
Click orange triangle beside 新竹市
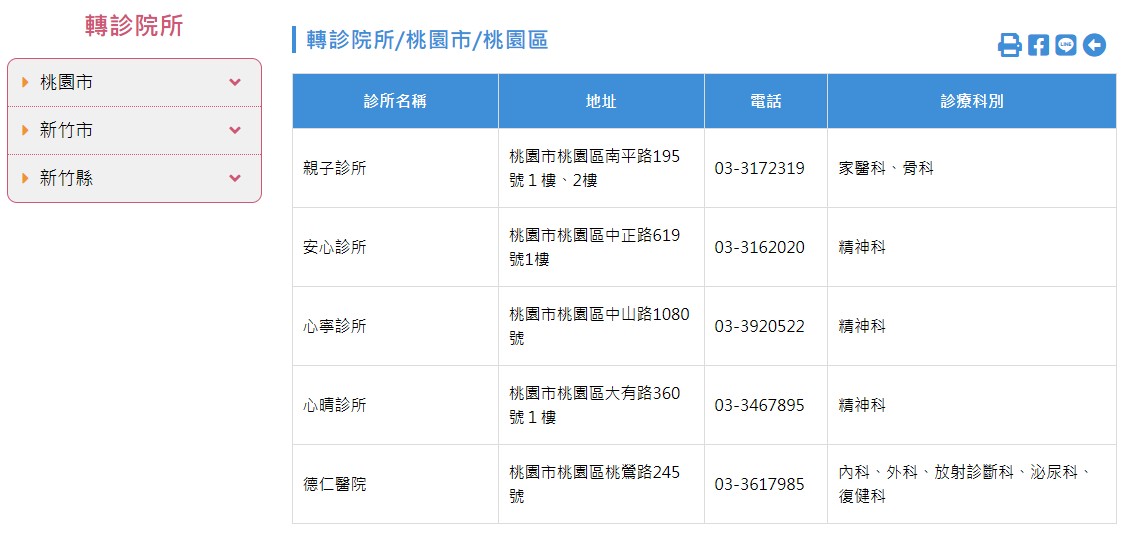[x=26, y=131]
